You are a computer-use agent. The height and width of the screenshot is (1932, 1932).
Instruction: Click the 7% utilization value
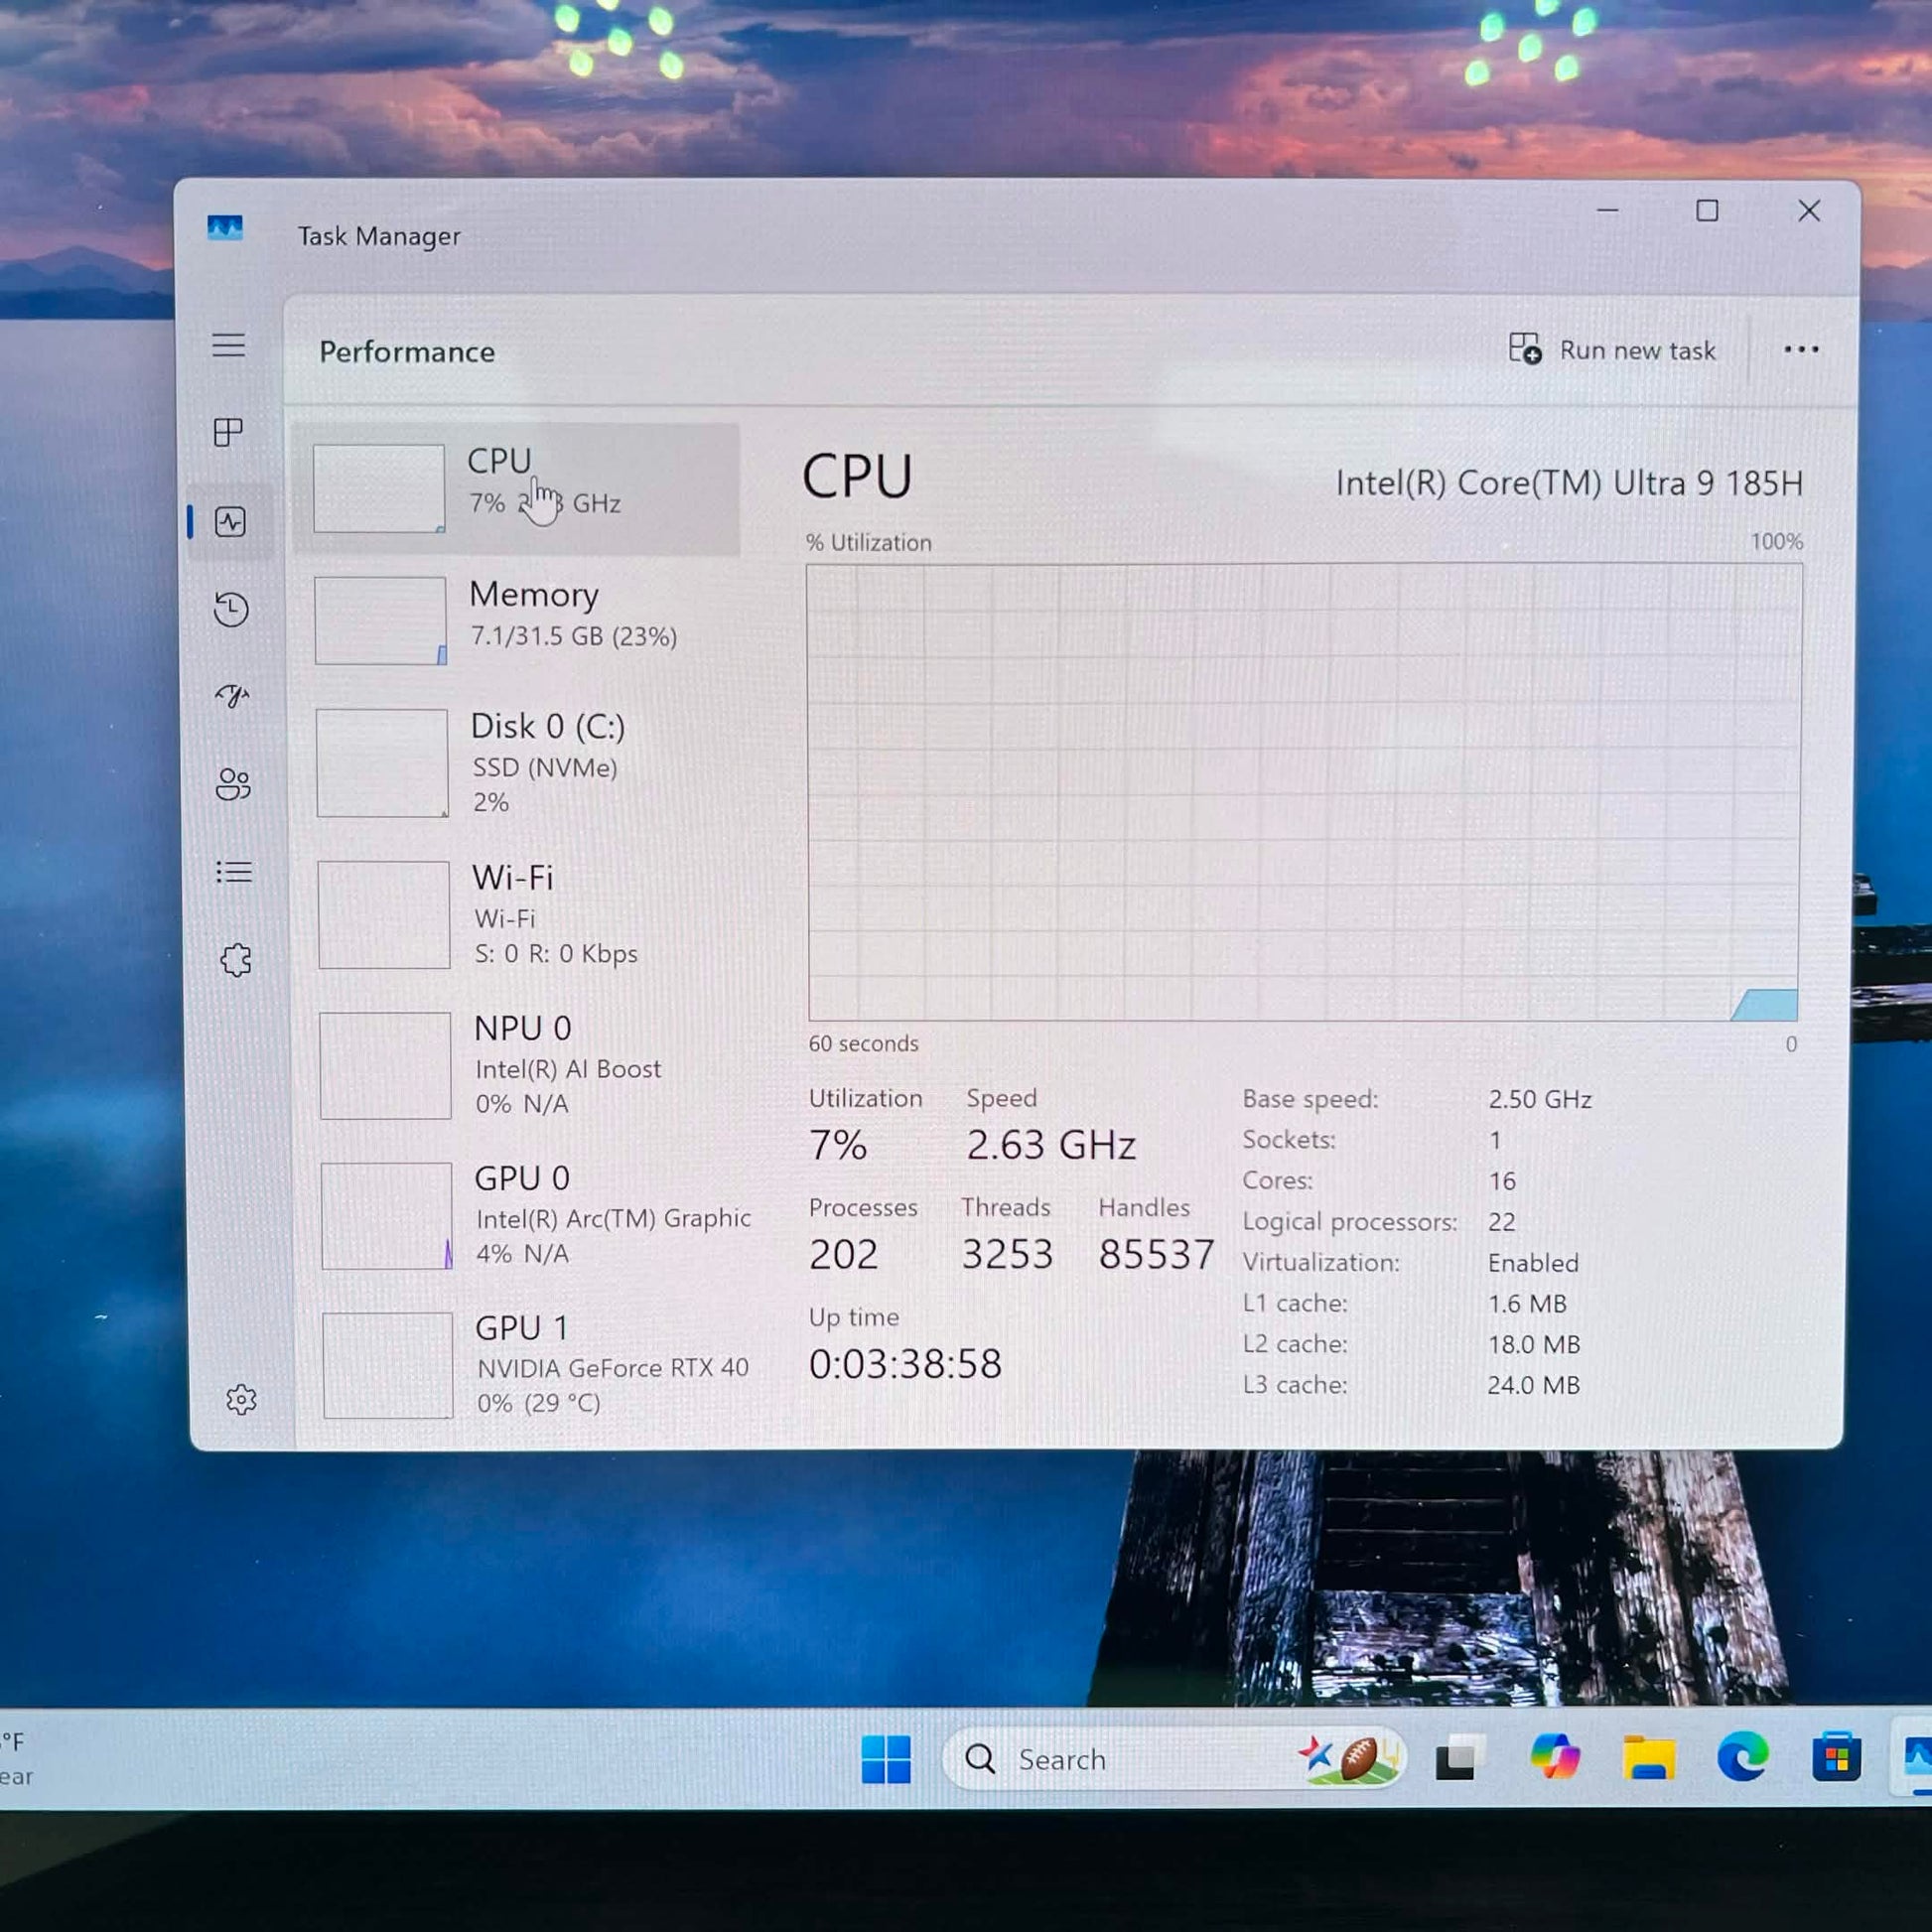tap(838, 1145)
